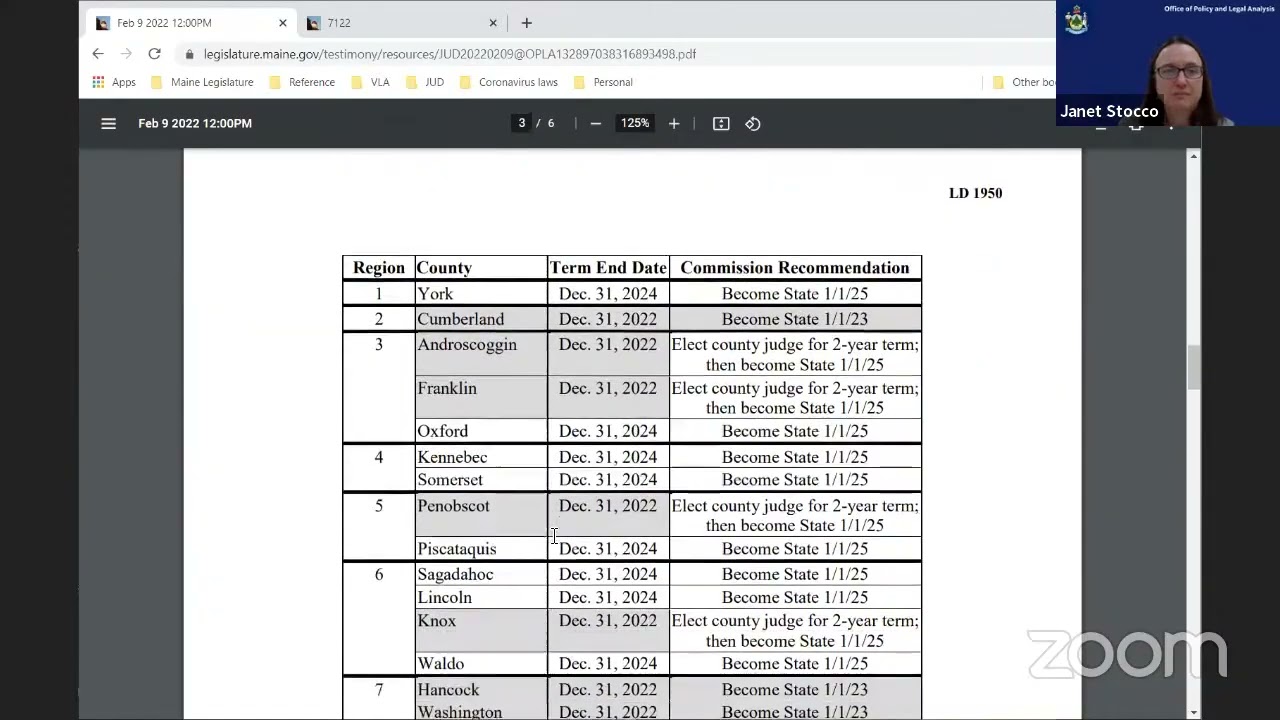The image size is (1280, 720).
Task: Click the 'York' county cell
Action: [481, 294]
